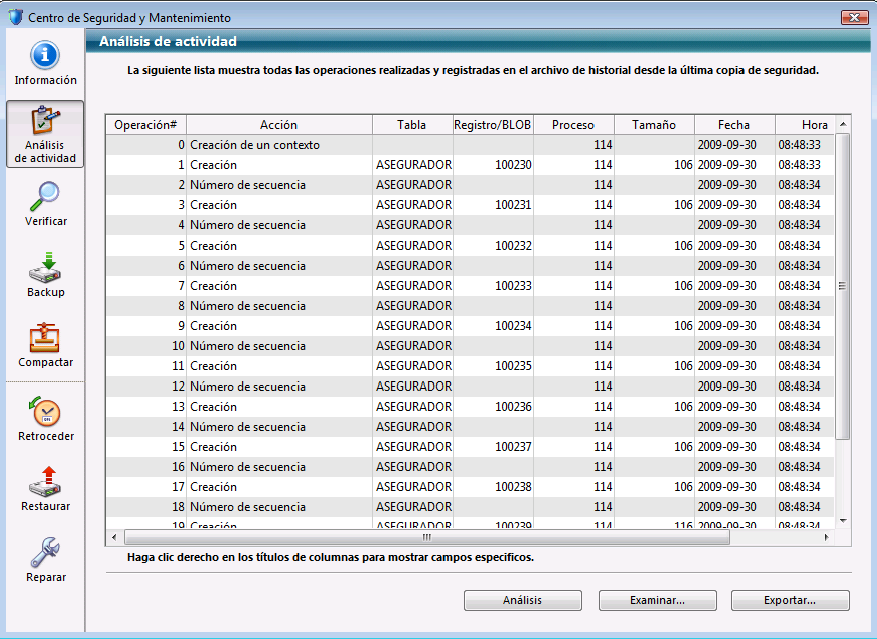This screenshot has width=877, height=639.
Task: Open the Restaurar tool icon
Action: point(45,482)
